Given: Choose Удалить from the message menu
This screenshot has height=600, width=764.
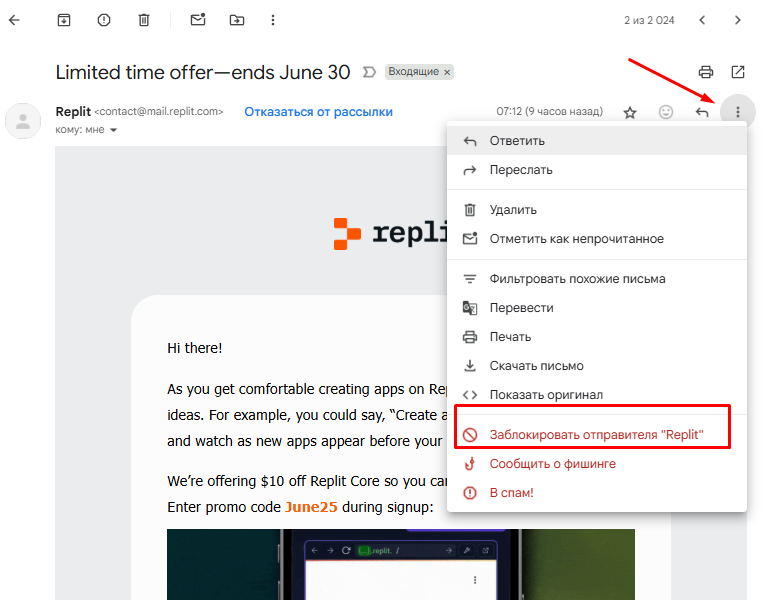Looking at the screenshot, I should pyautogui.click(x=597, y=210).
